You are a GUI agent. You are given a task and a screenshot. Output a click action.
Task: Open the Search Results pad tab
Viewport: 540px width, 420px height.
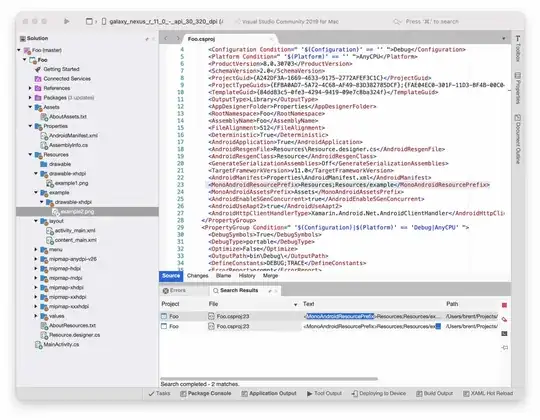(239, 291)
